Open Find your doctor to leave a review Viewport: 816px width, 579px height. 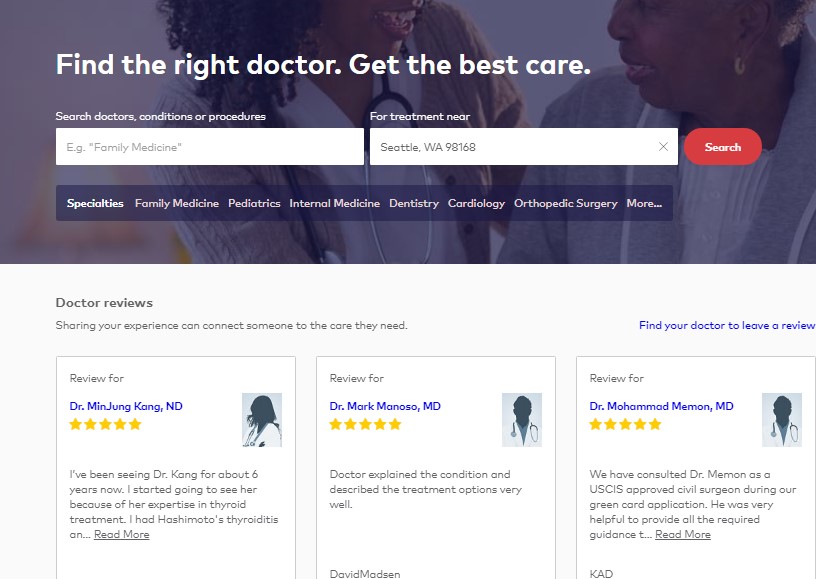[x=727, y=325]
